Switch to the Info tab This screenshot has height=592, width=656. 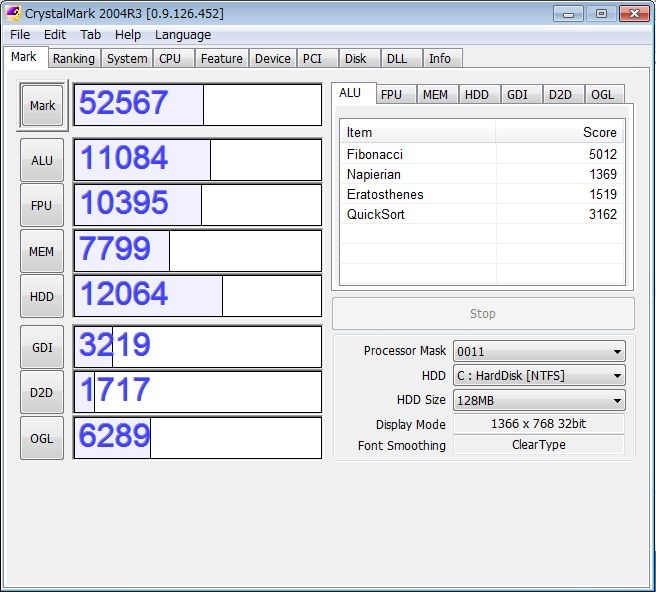[443, 59]
